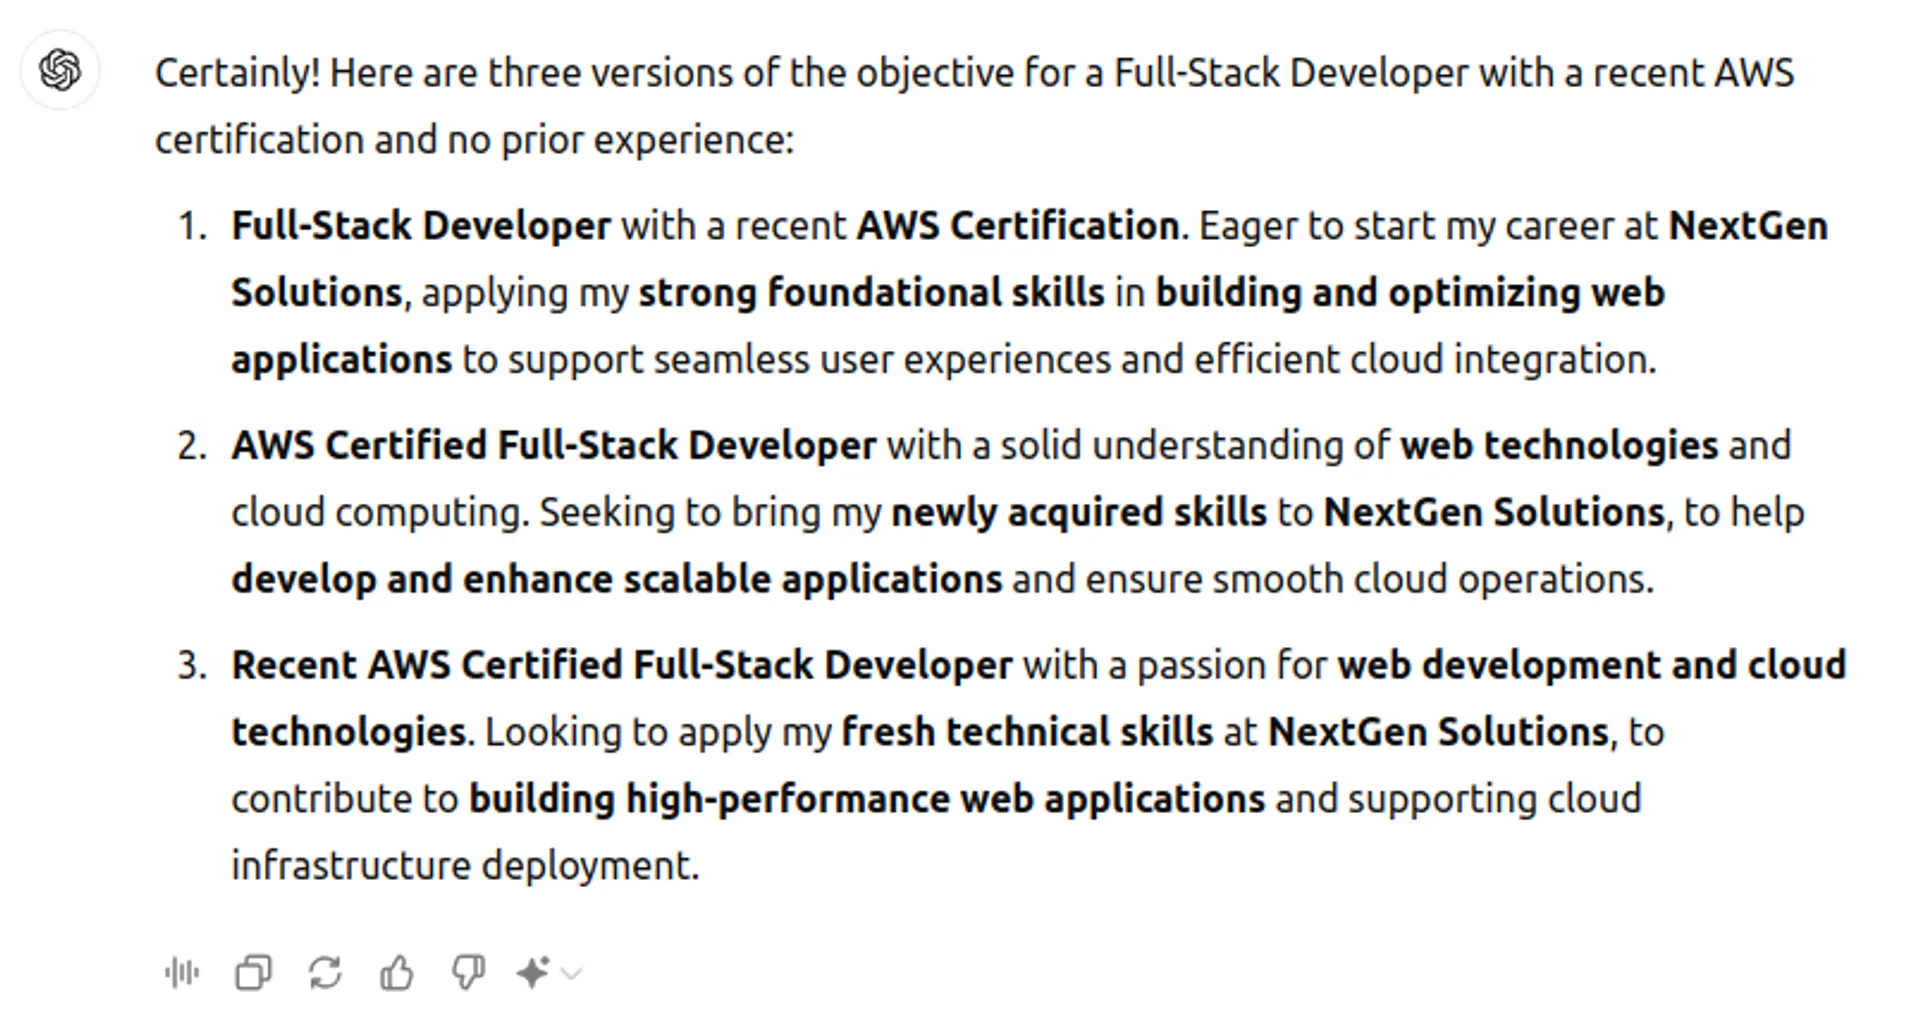
Task: Regenerate the response
Action: tap(325, 972)
